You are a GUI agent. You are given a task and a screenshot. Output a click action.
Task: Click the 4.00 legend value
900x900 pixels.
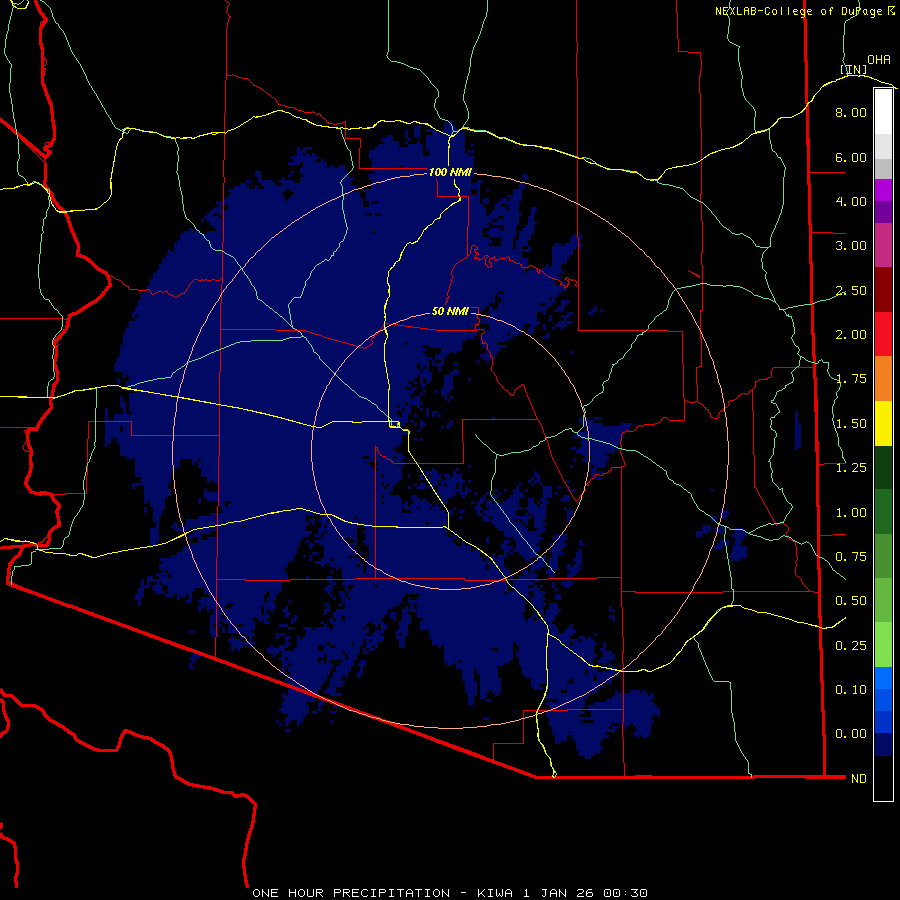tap(851, 201)
